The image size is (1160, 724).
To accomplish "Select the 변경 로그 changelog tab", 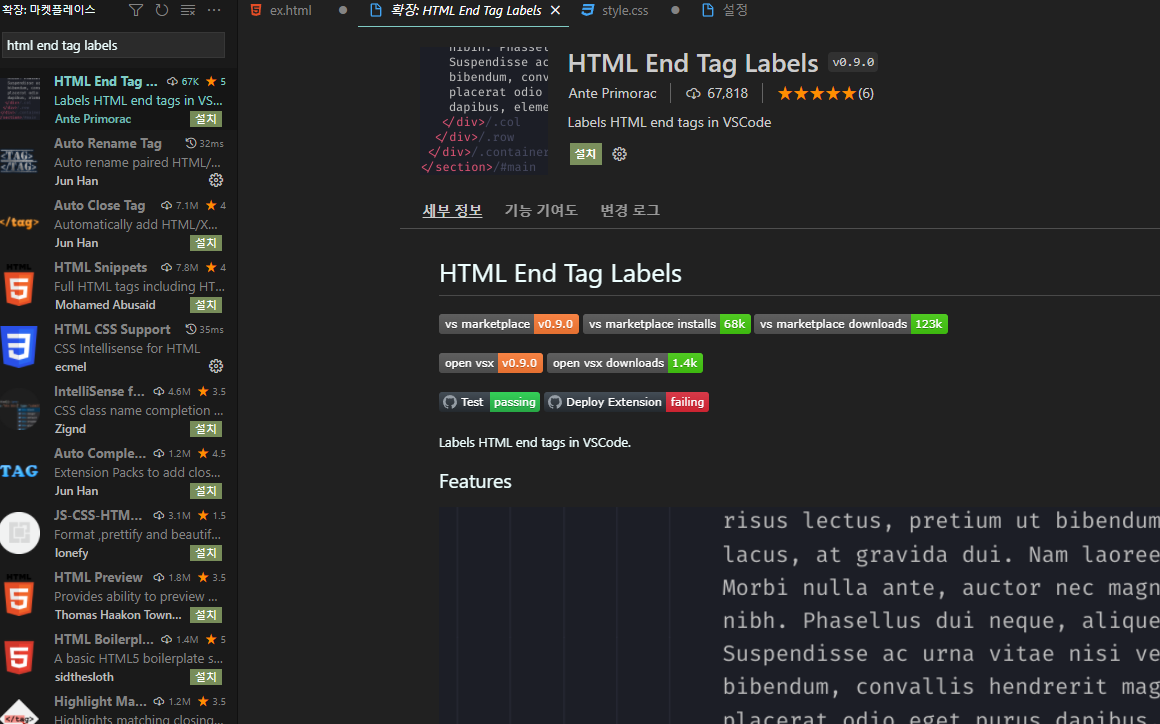I will coord(630,211).
